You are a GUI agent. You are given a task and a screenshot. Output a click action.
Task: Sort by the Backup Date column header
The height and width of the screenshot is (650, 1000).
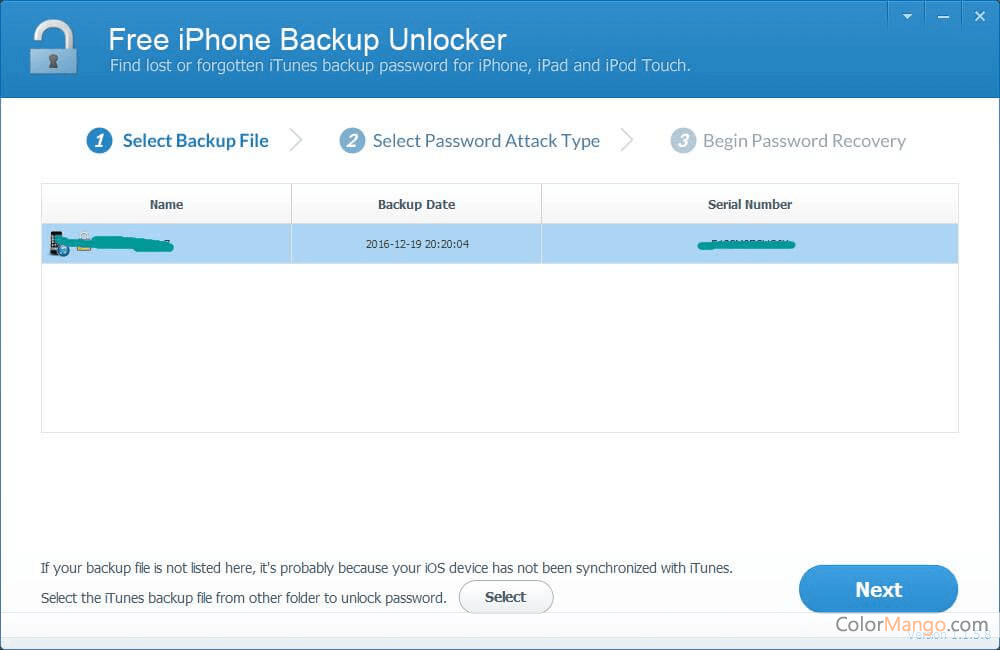[416, 204]
